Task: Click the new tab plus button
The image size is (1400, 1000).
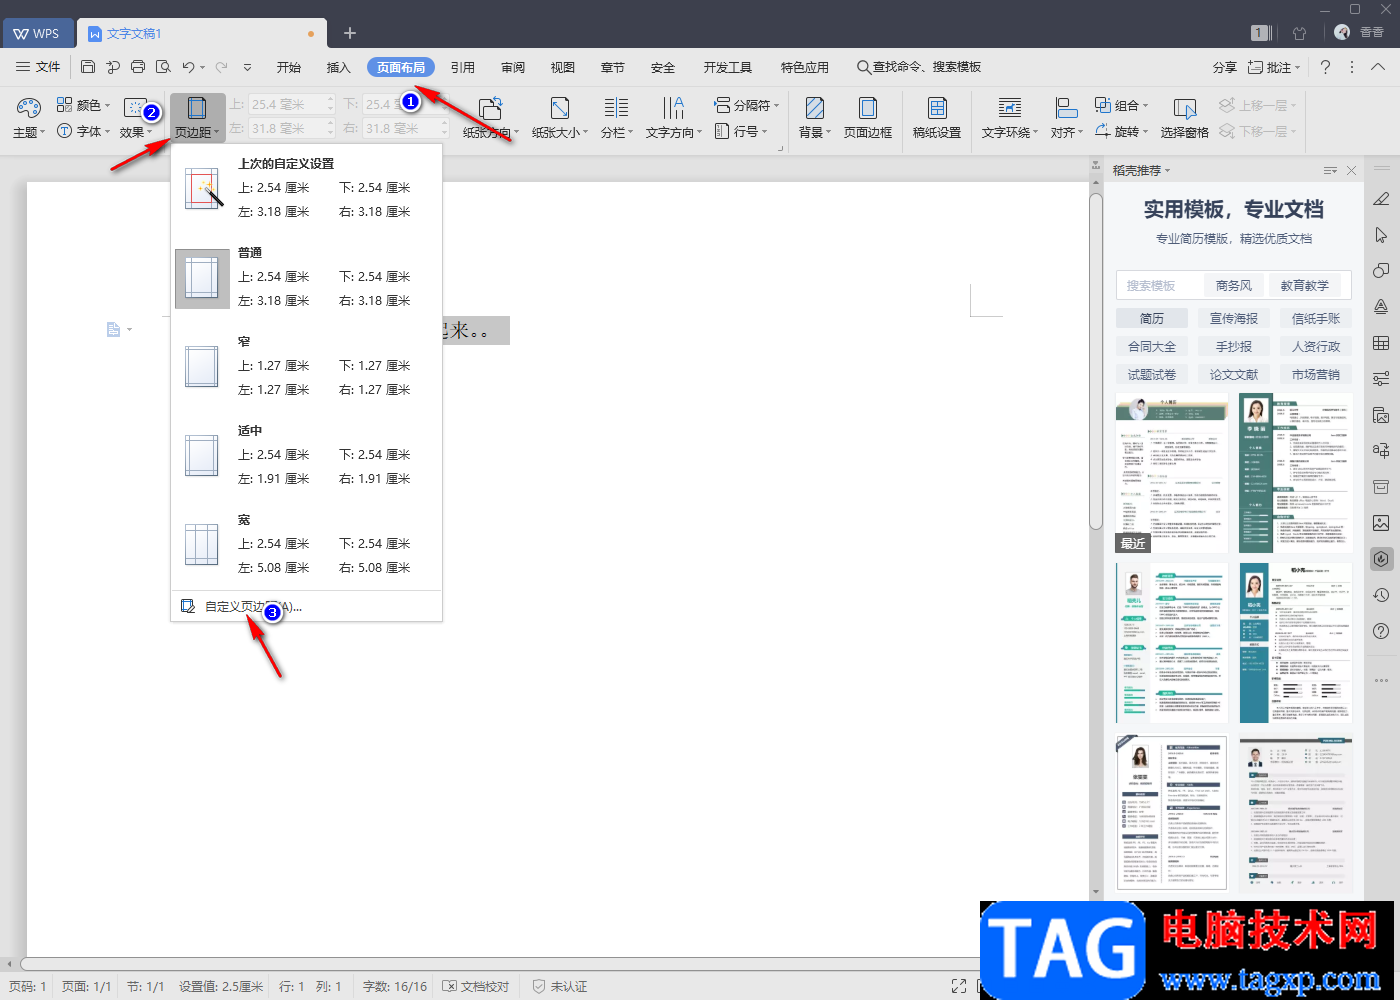Action: coord(350,33)
